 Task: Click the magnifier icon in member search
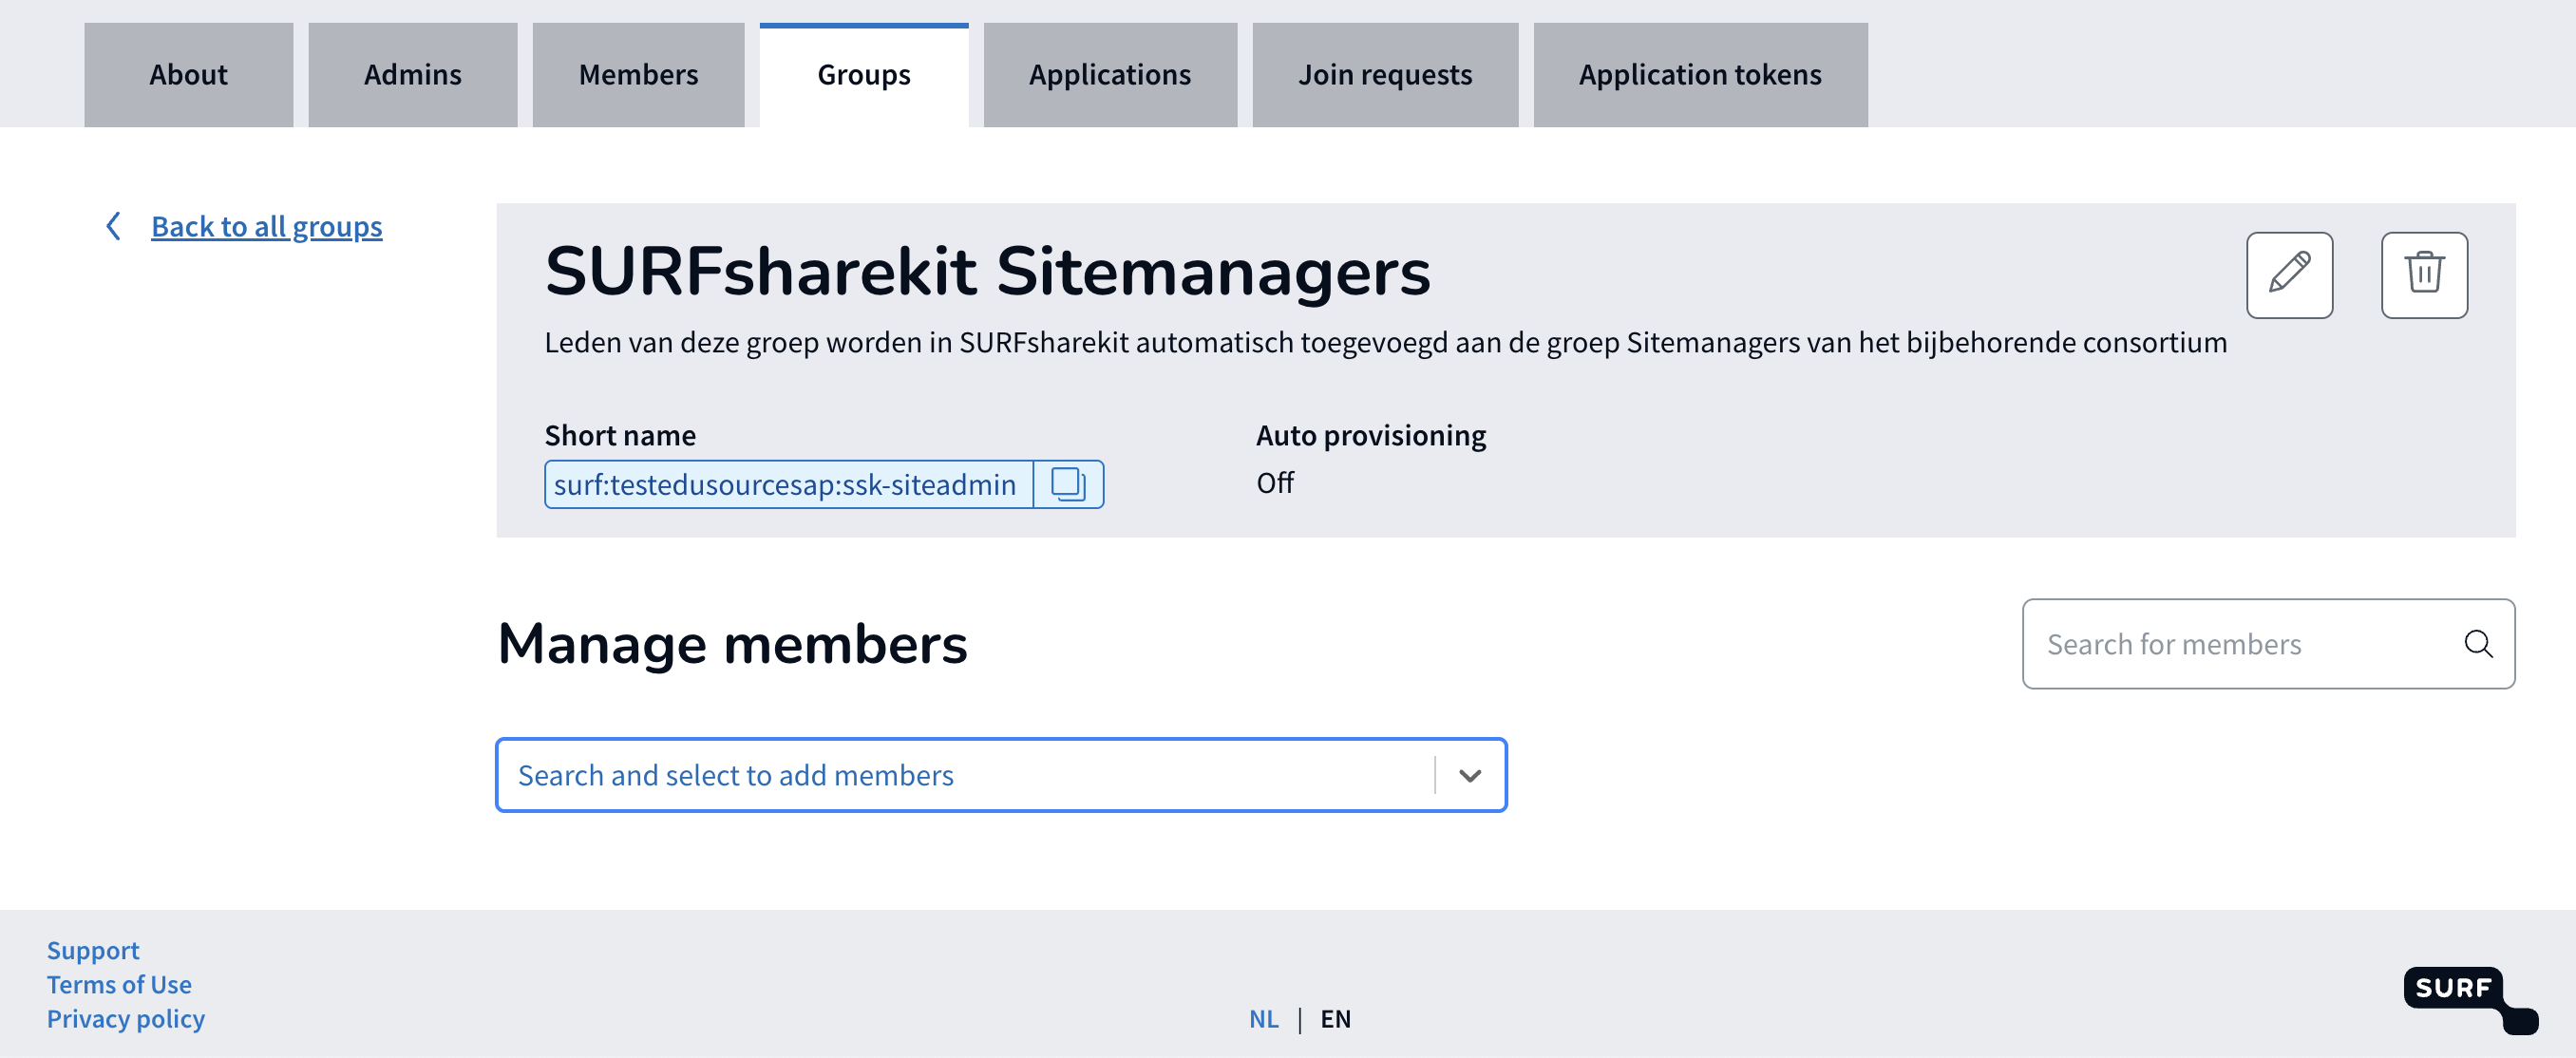(2477, 644)
